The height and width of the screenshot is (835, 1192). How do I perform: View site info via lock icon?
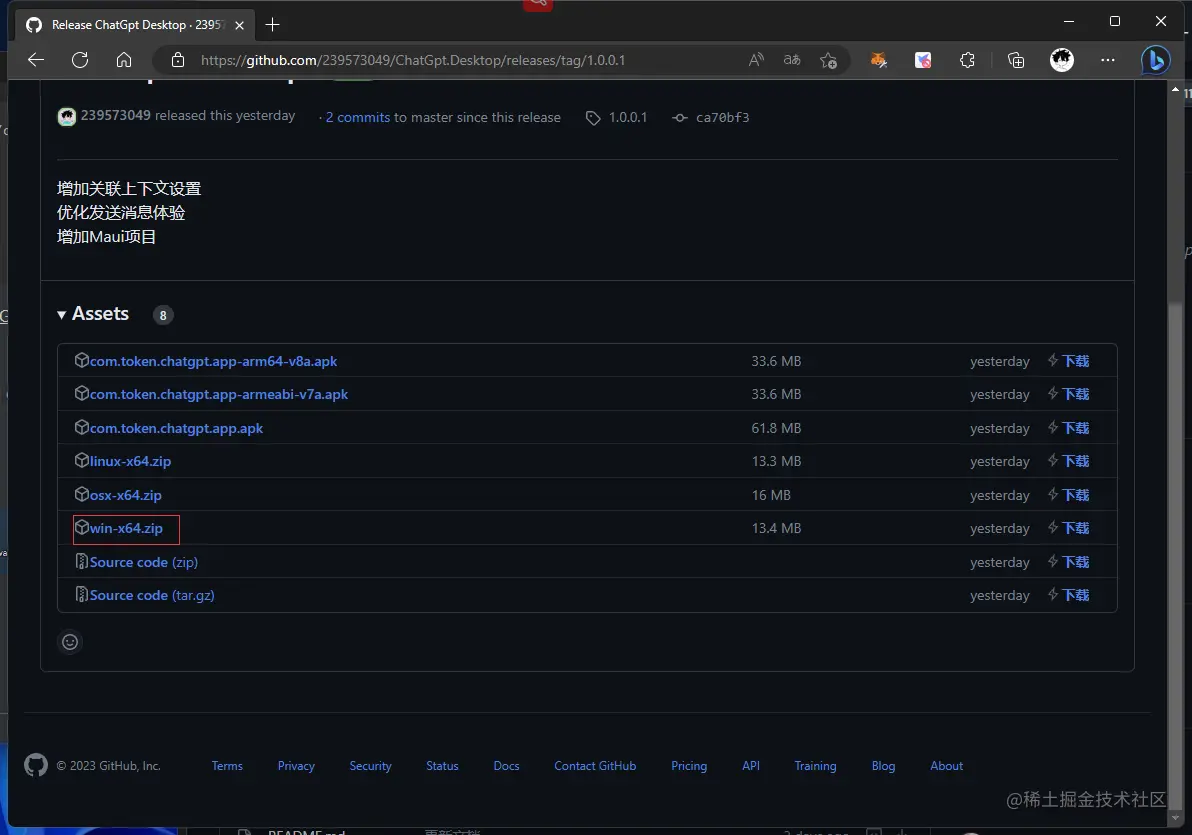pos(178,60)
